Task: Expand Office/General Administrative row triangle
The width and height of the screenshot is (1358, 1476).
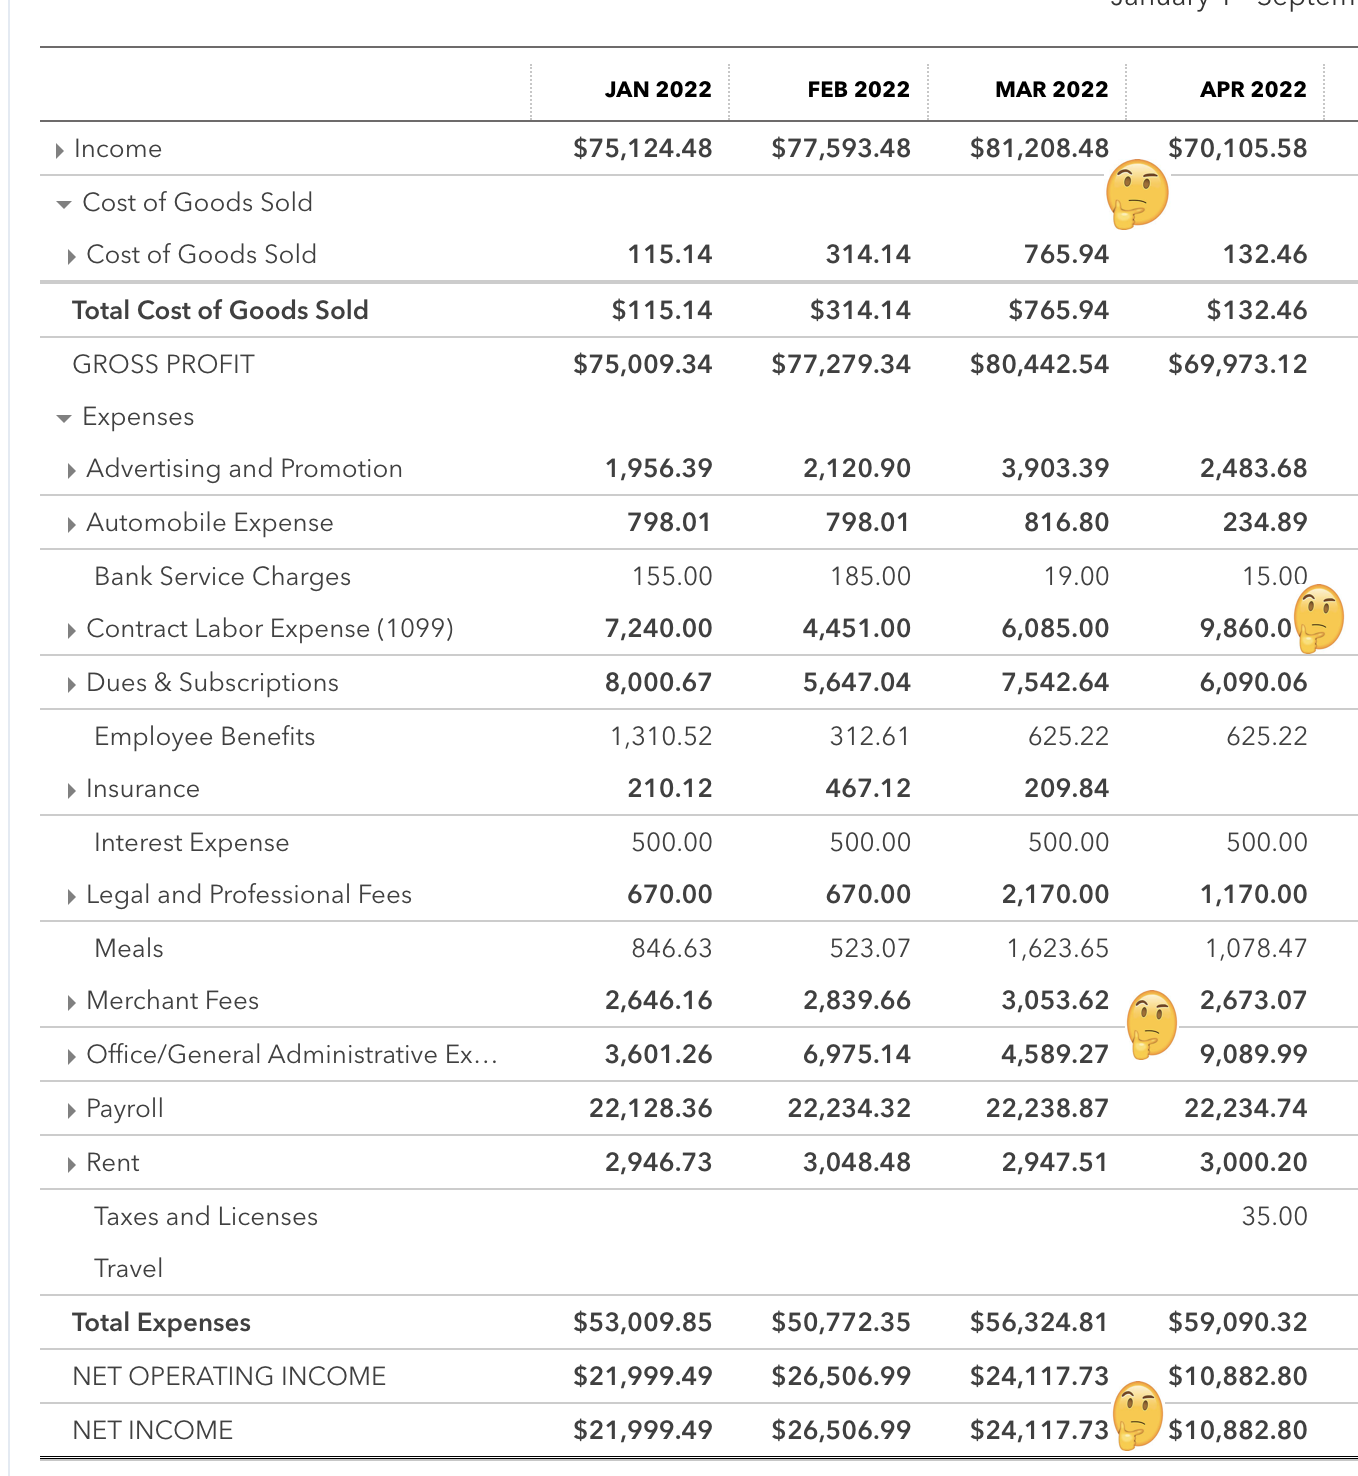Action: (71, 1056)
